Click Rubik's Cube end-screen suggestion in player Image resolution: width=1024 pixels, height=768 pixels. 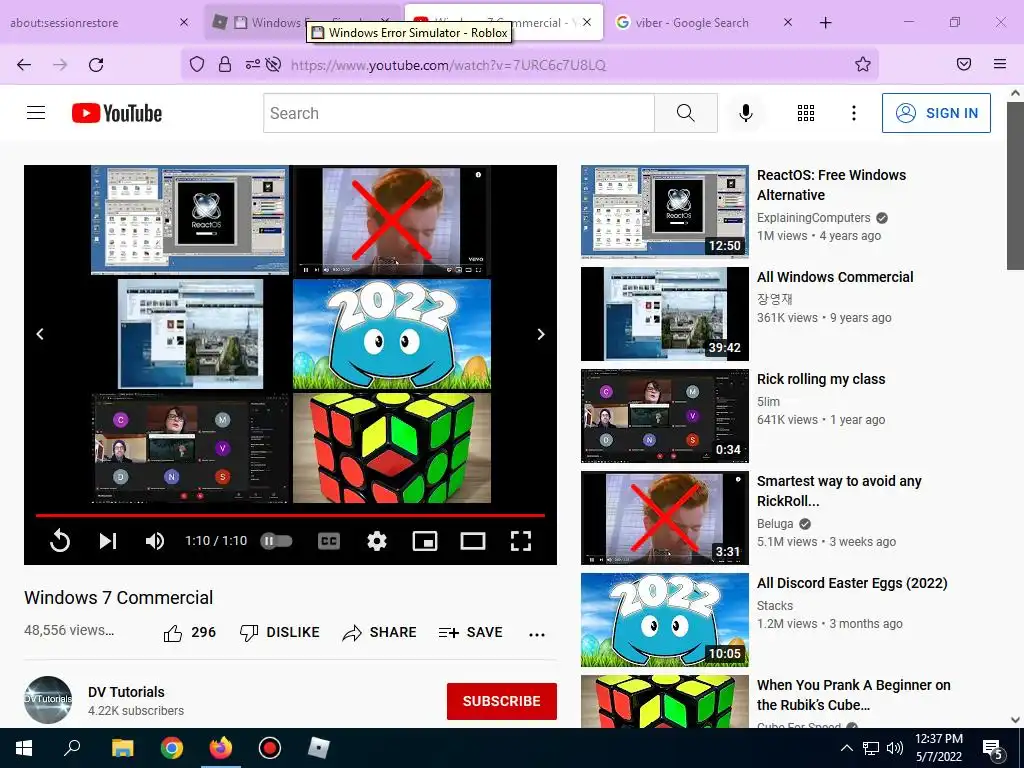392,448
